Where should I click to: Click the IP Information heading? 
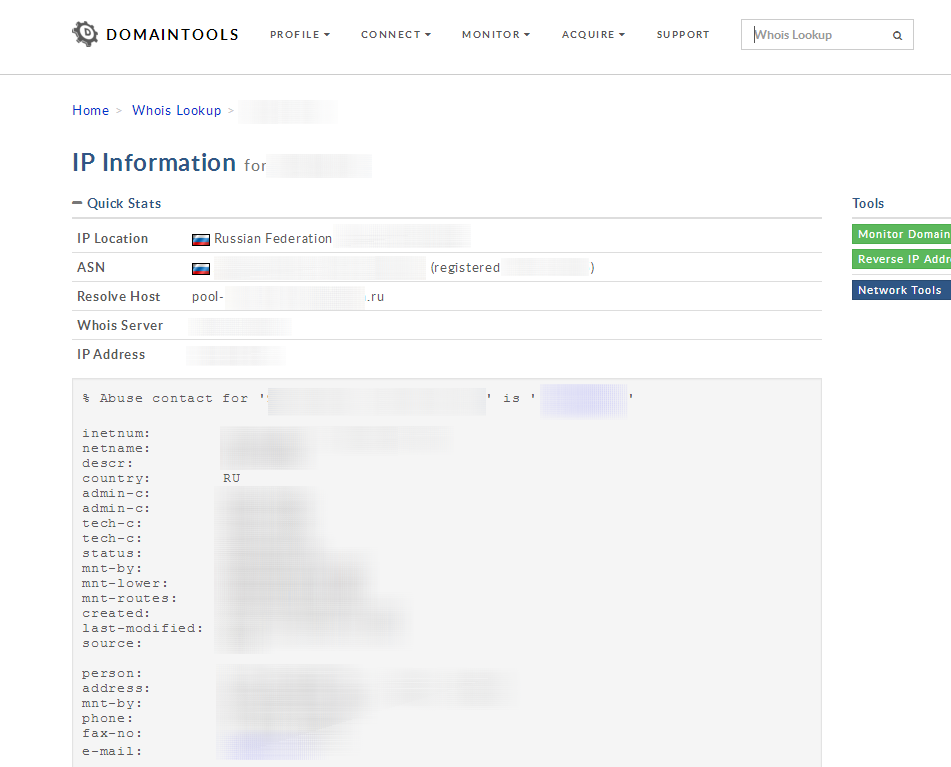click(x=154, y=162)
